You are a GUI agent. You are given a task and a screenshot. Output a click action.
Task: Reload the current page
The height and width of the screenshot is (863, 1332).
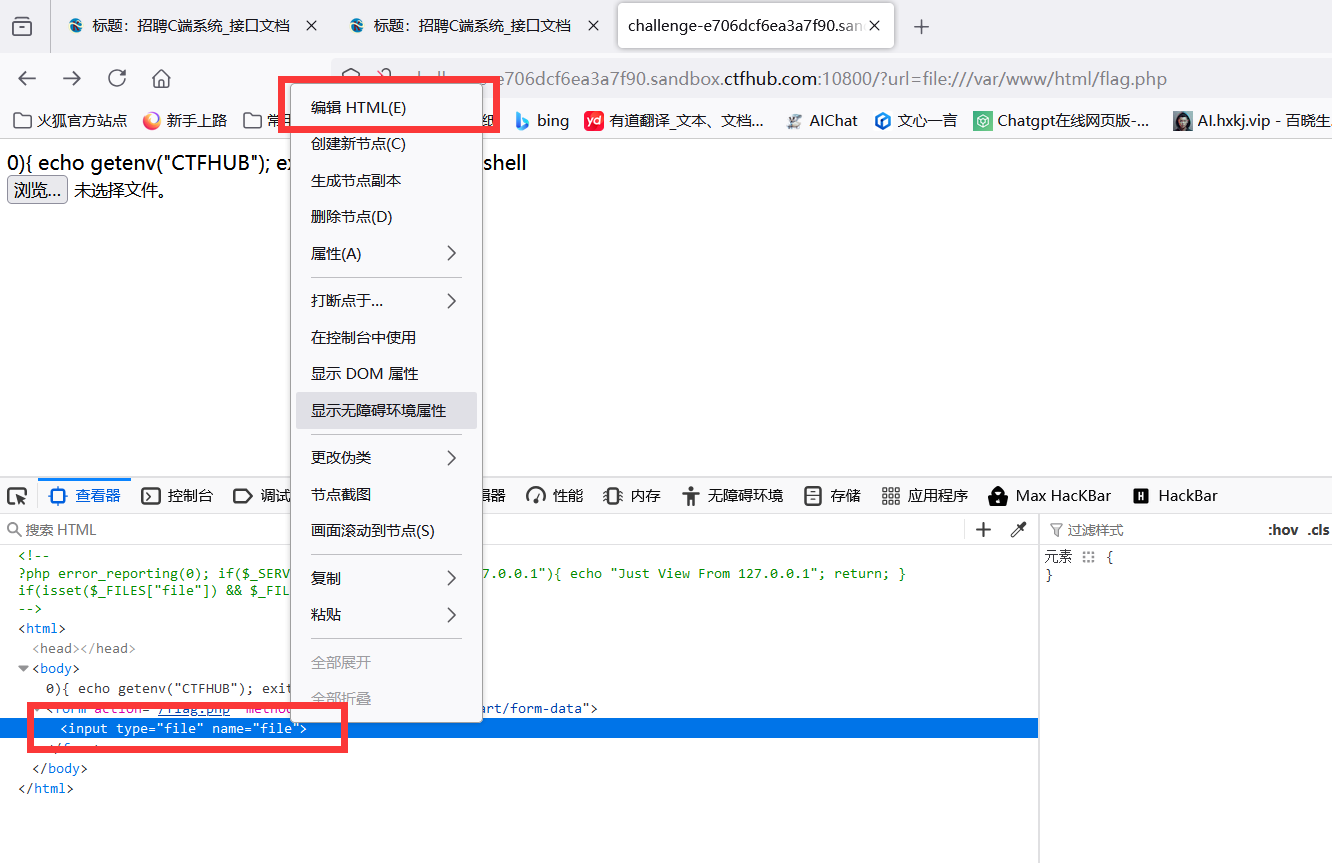[117, 79]
